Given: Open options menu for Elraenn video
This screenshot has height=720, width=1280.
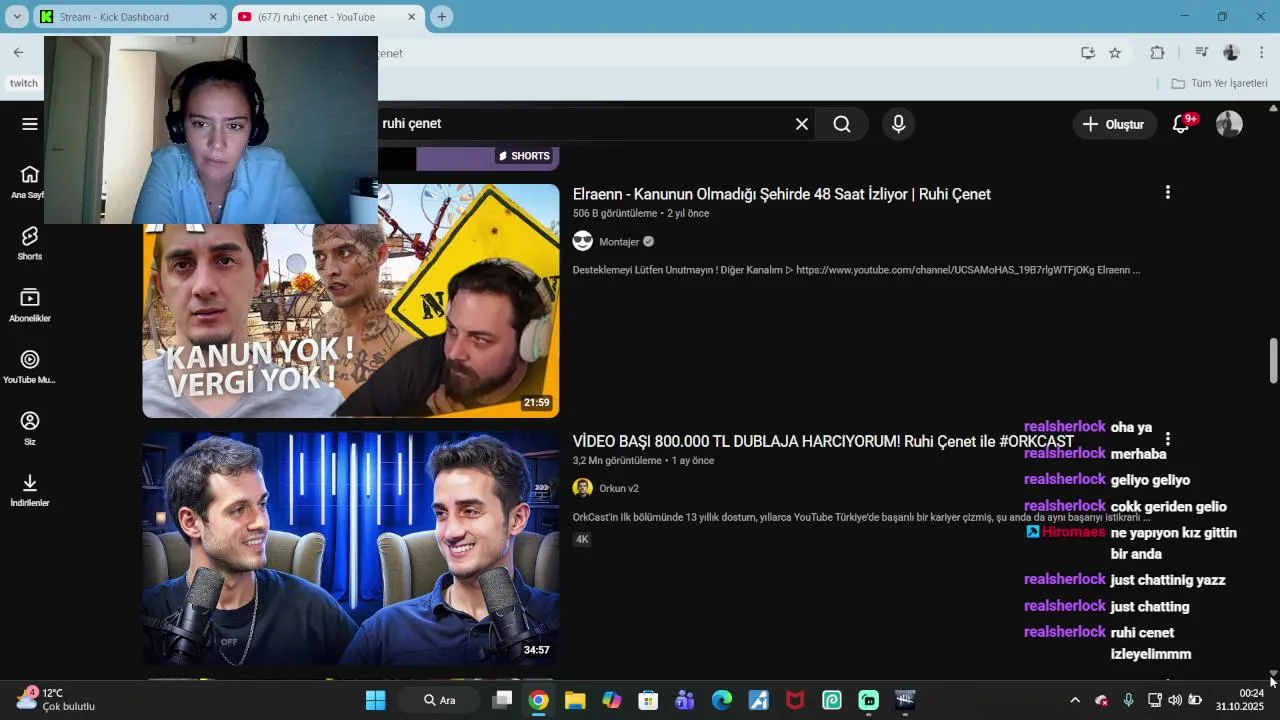Looking at the screenshot, I should click(x=1167, y=192).
